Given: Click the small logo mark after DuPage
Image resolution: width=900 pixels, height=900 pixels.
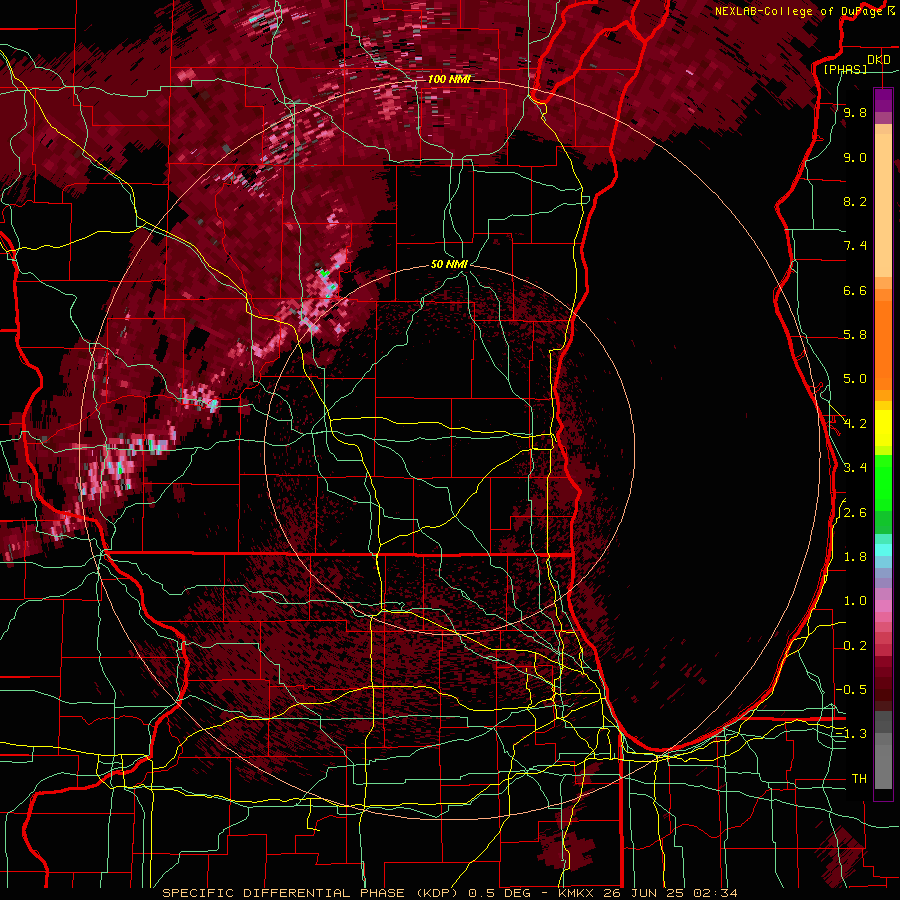Looking at the screenshot, I should coord(891,11).
